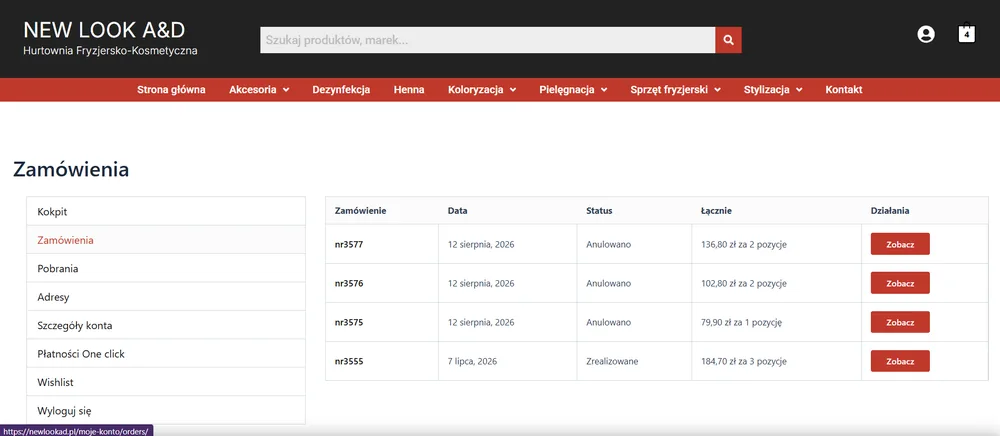The width and height of the screenshot is (1000, 436).
Task: Click the Zamówienie column header
Action: click(x=360, y=211)
